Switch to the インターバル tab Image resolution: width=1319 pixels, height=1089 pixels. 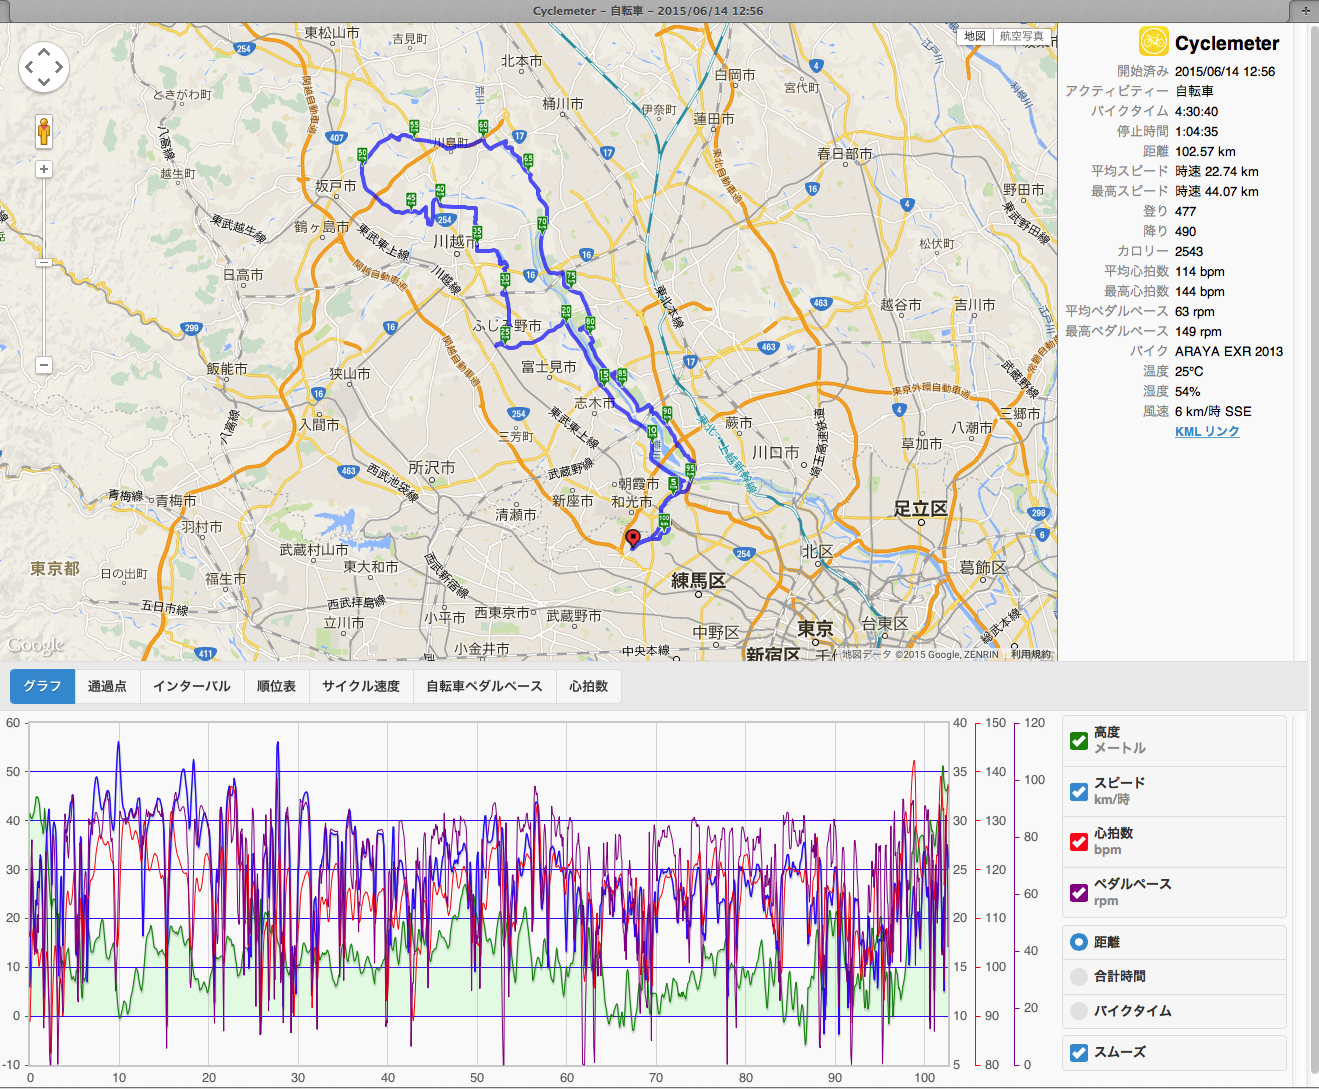pos(191,686)
